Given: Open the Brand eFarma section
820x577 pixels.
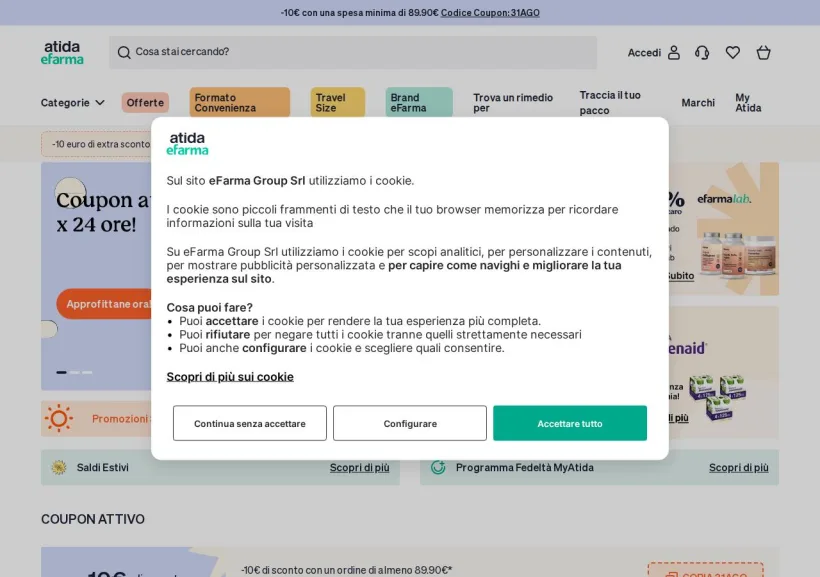Looking at the screenshot, I should click(419, 103).
